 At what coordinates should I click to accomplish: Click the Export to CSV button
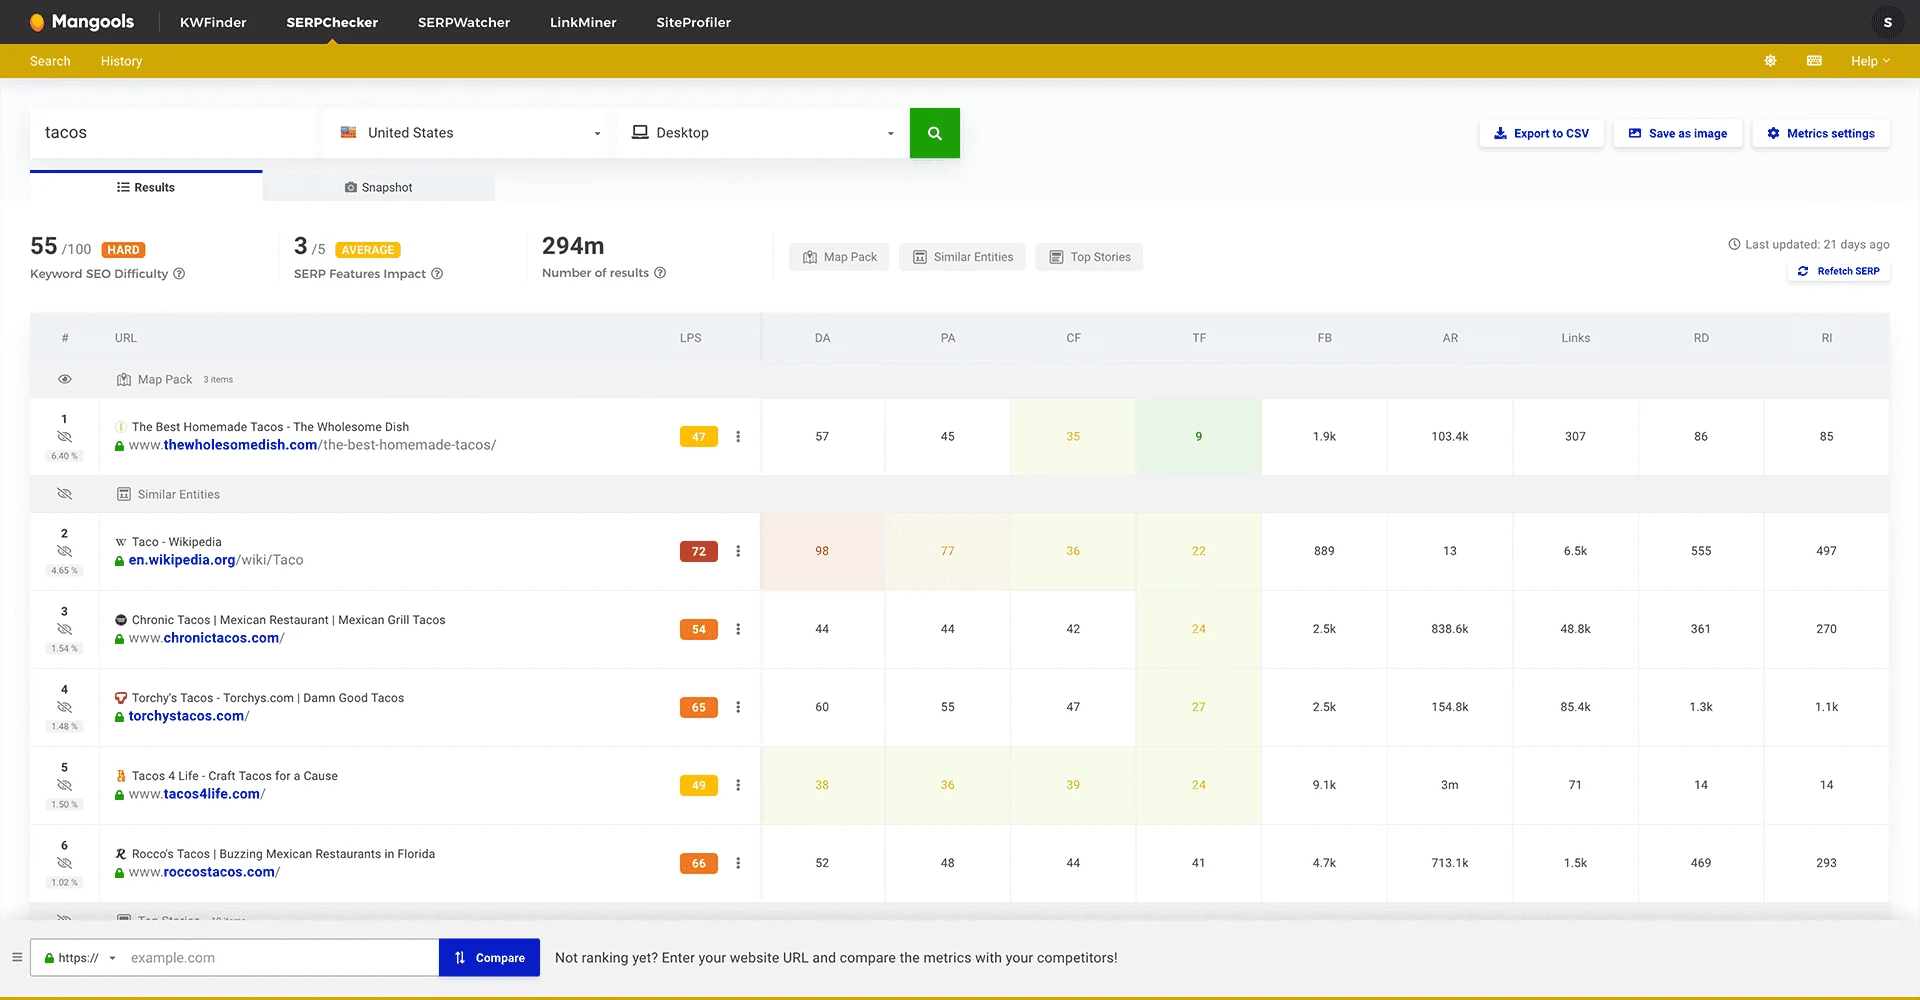coord(1541,133)
